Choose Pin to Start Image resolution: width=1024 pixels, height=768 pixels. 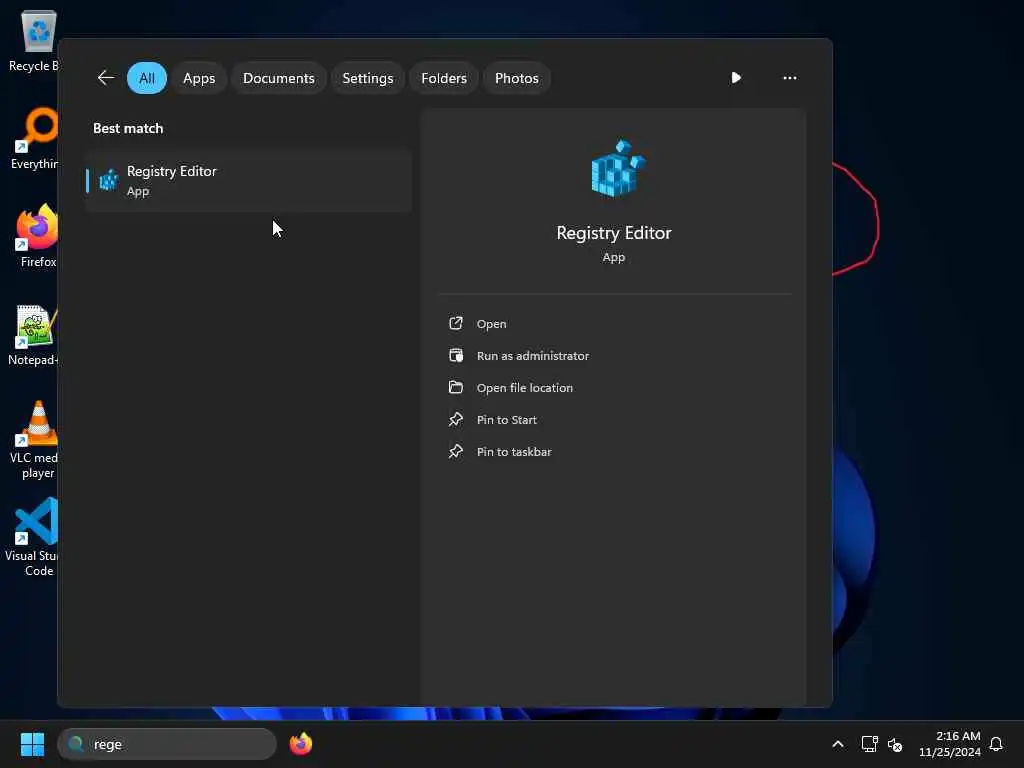(507, 420)
